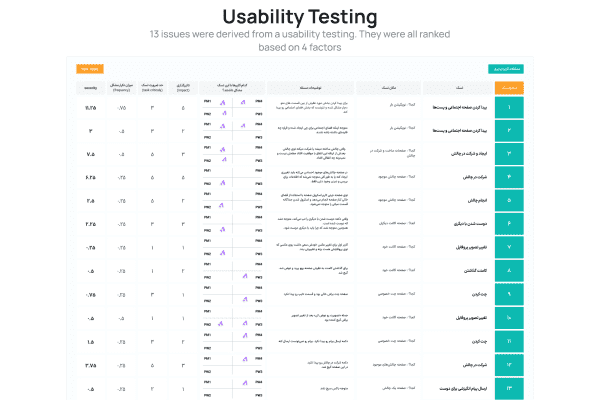The image size is (600, 400).
Task: Open the teal number cell for issue 10
Action: click(x=509, y=318)
